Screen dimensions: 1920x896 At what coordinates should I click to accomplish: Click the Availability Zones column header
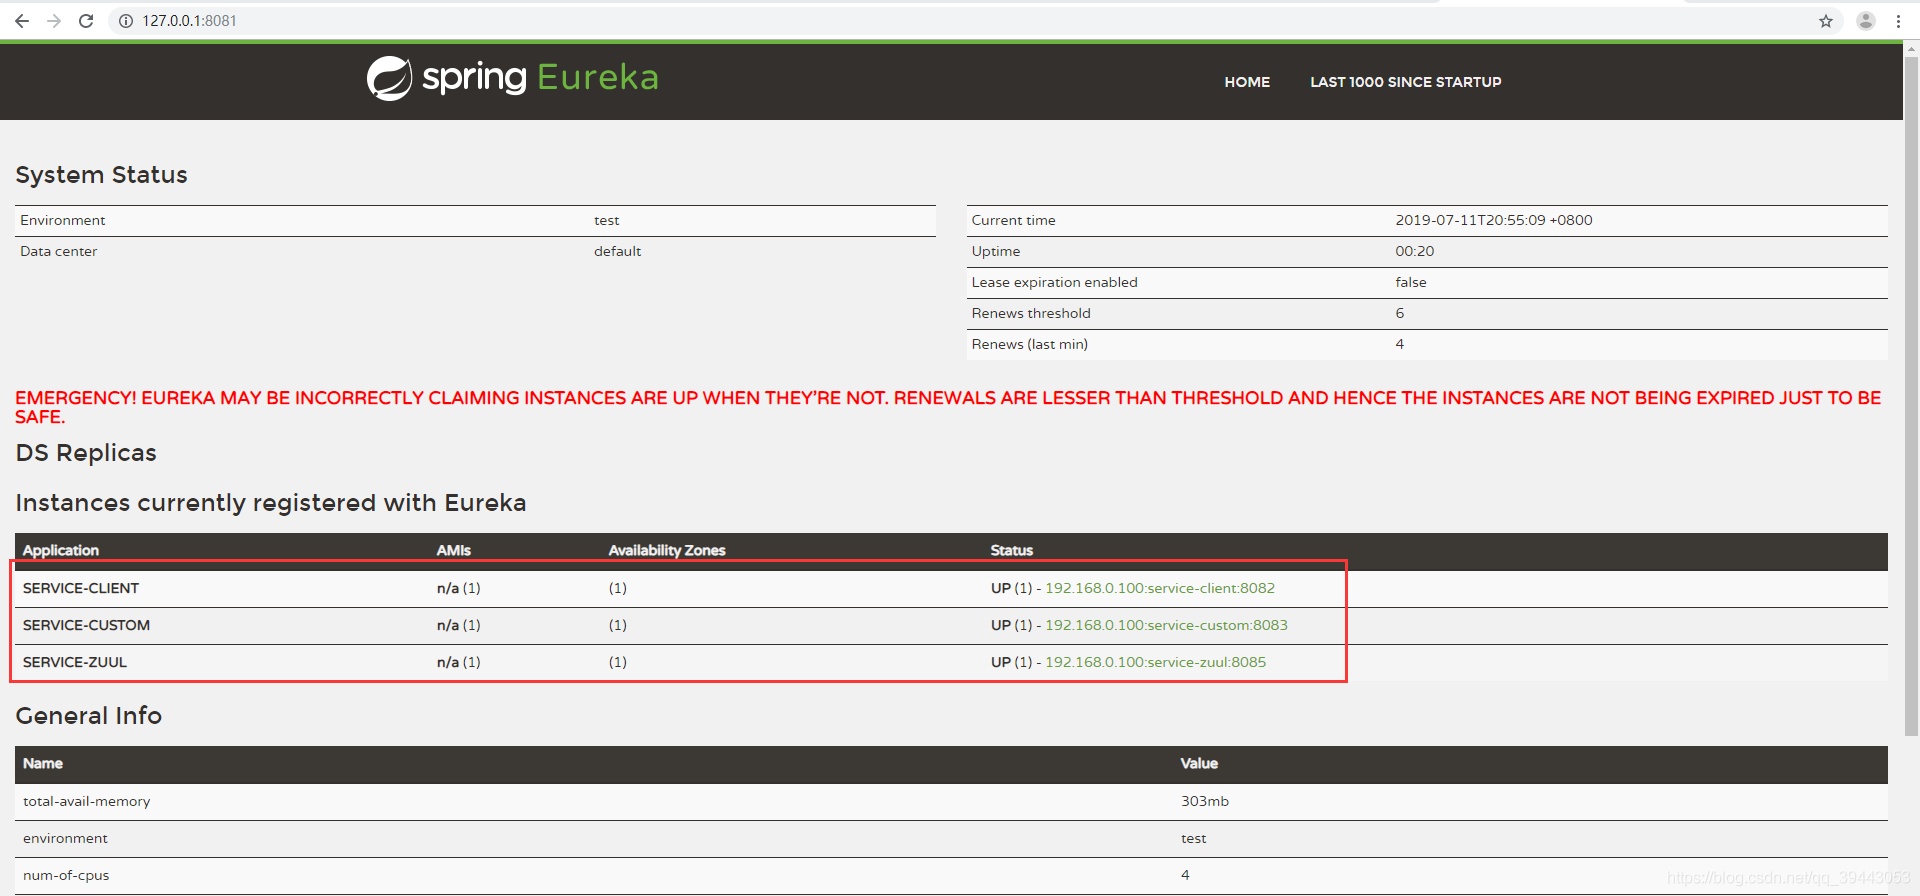click(x=667, y=550)
